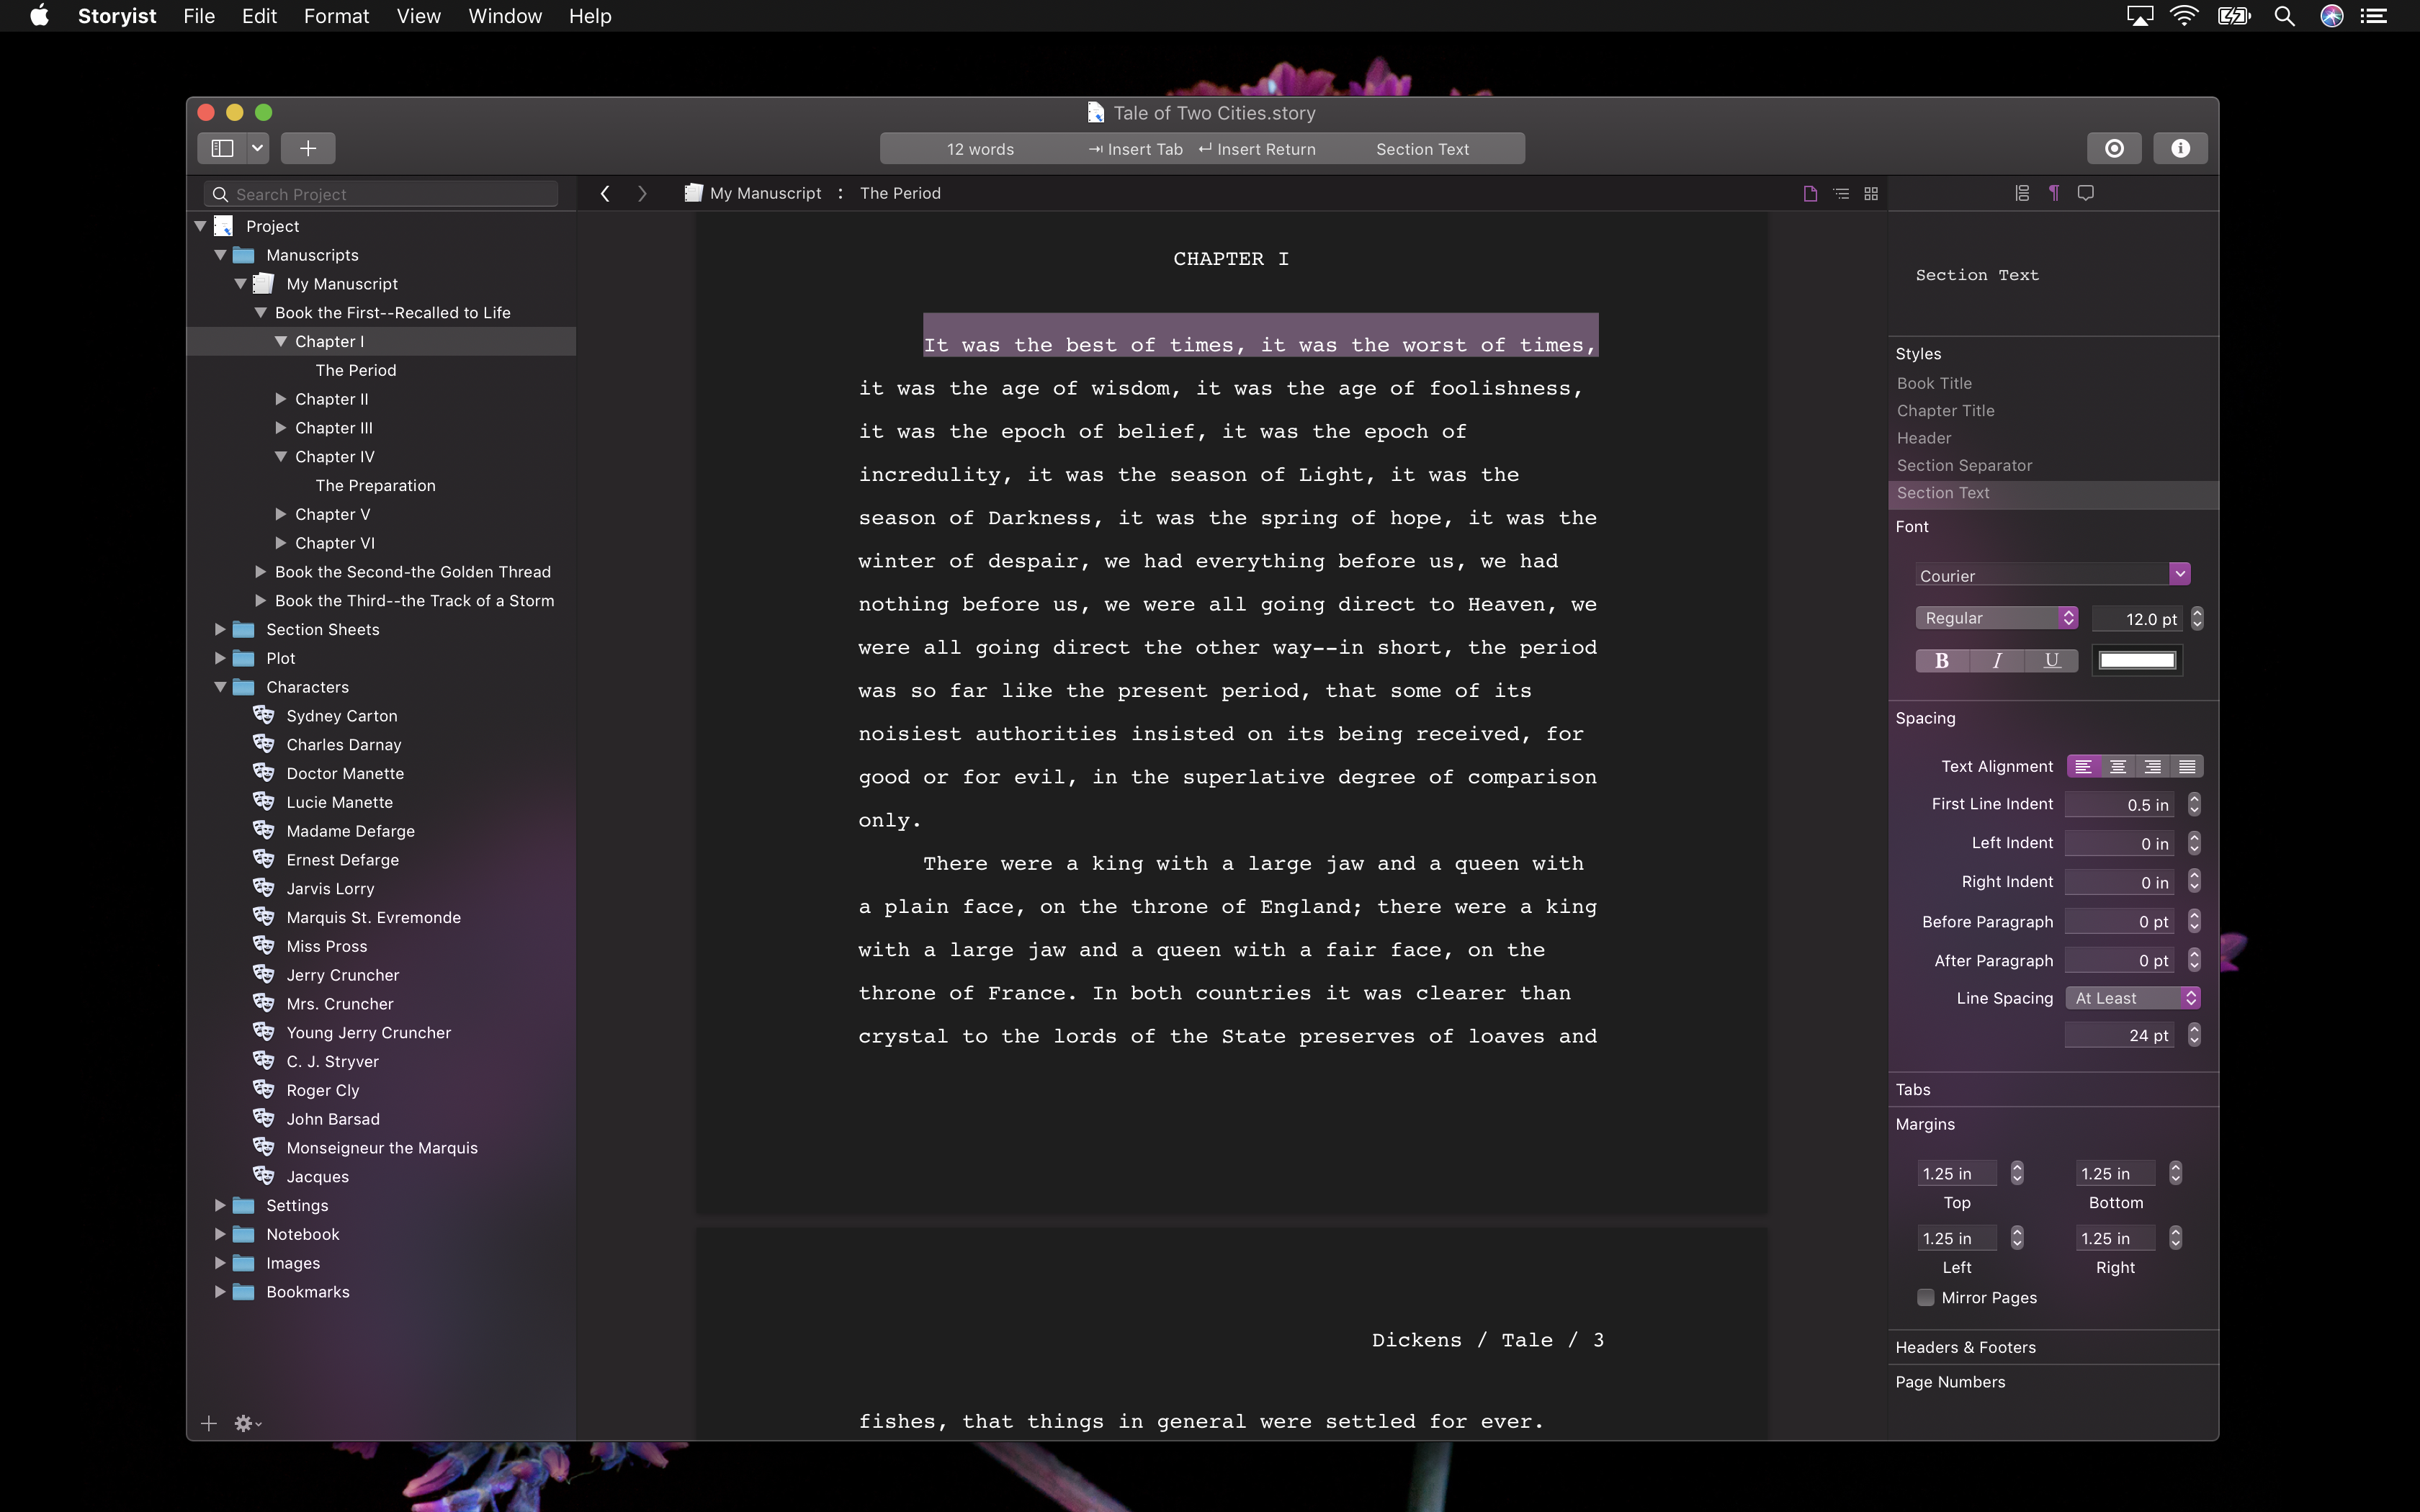Switch to outline list view icon
This screenshot has width=2420, height=1512.
point(1841,193)
